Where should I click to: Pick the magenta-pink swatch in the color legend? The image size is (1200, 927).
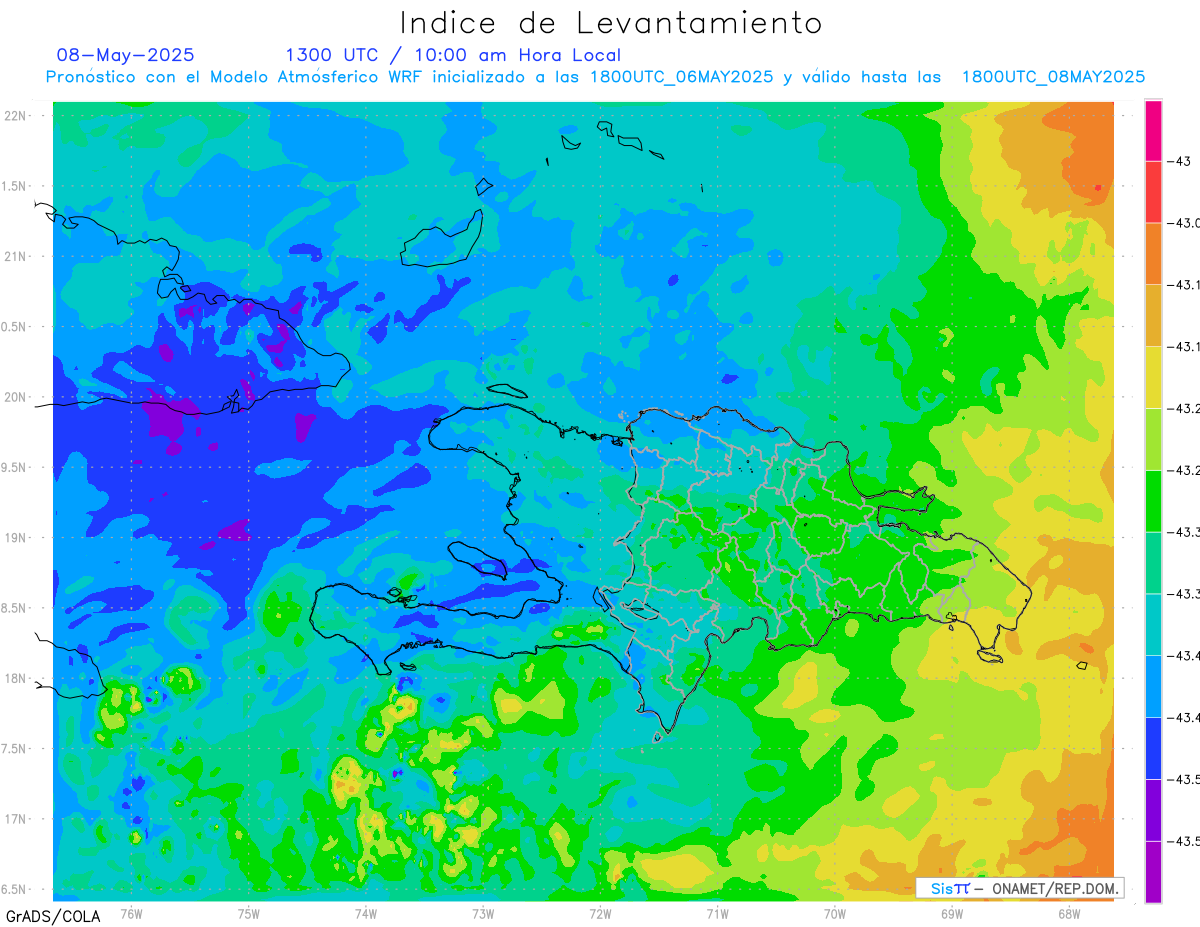click(1153, 130)
